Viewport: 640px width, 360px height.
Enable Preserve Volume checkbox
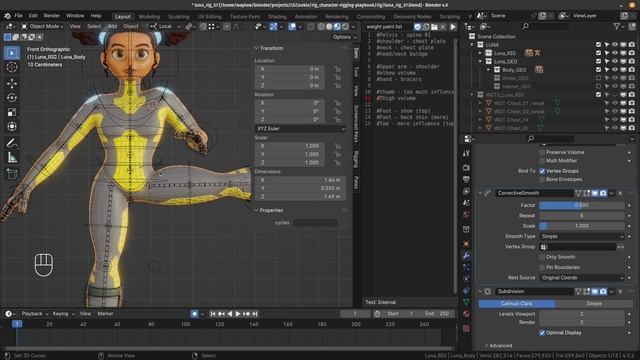click(x=542, y=152)
